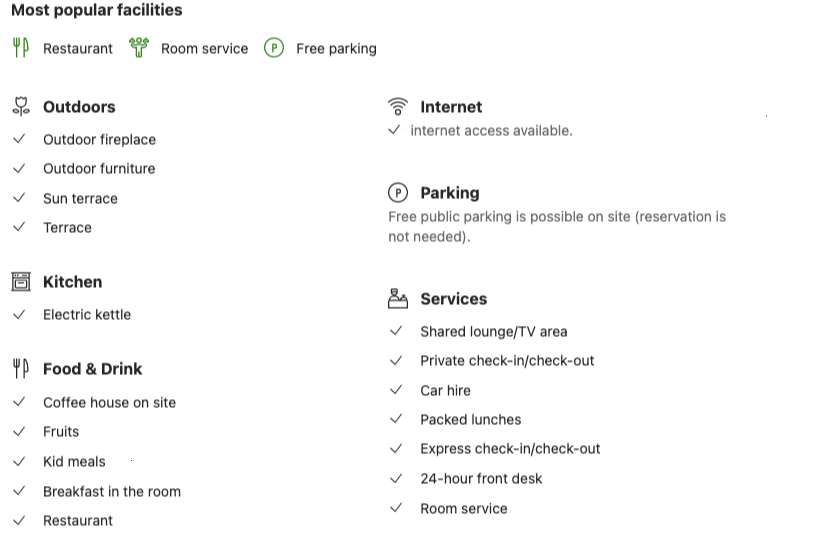
Task: Click the green Restaurant fork icon
Action: 20,48
